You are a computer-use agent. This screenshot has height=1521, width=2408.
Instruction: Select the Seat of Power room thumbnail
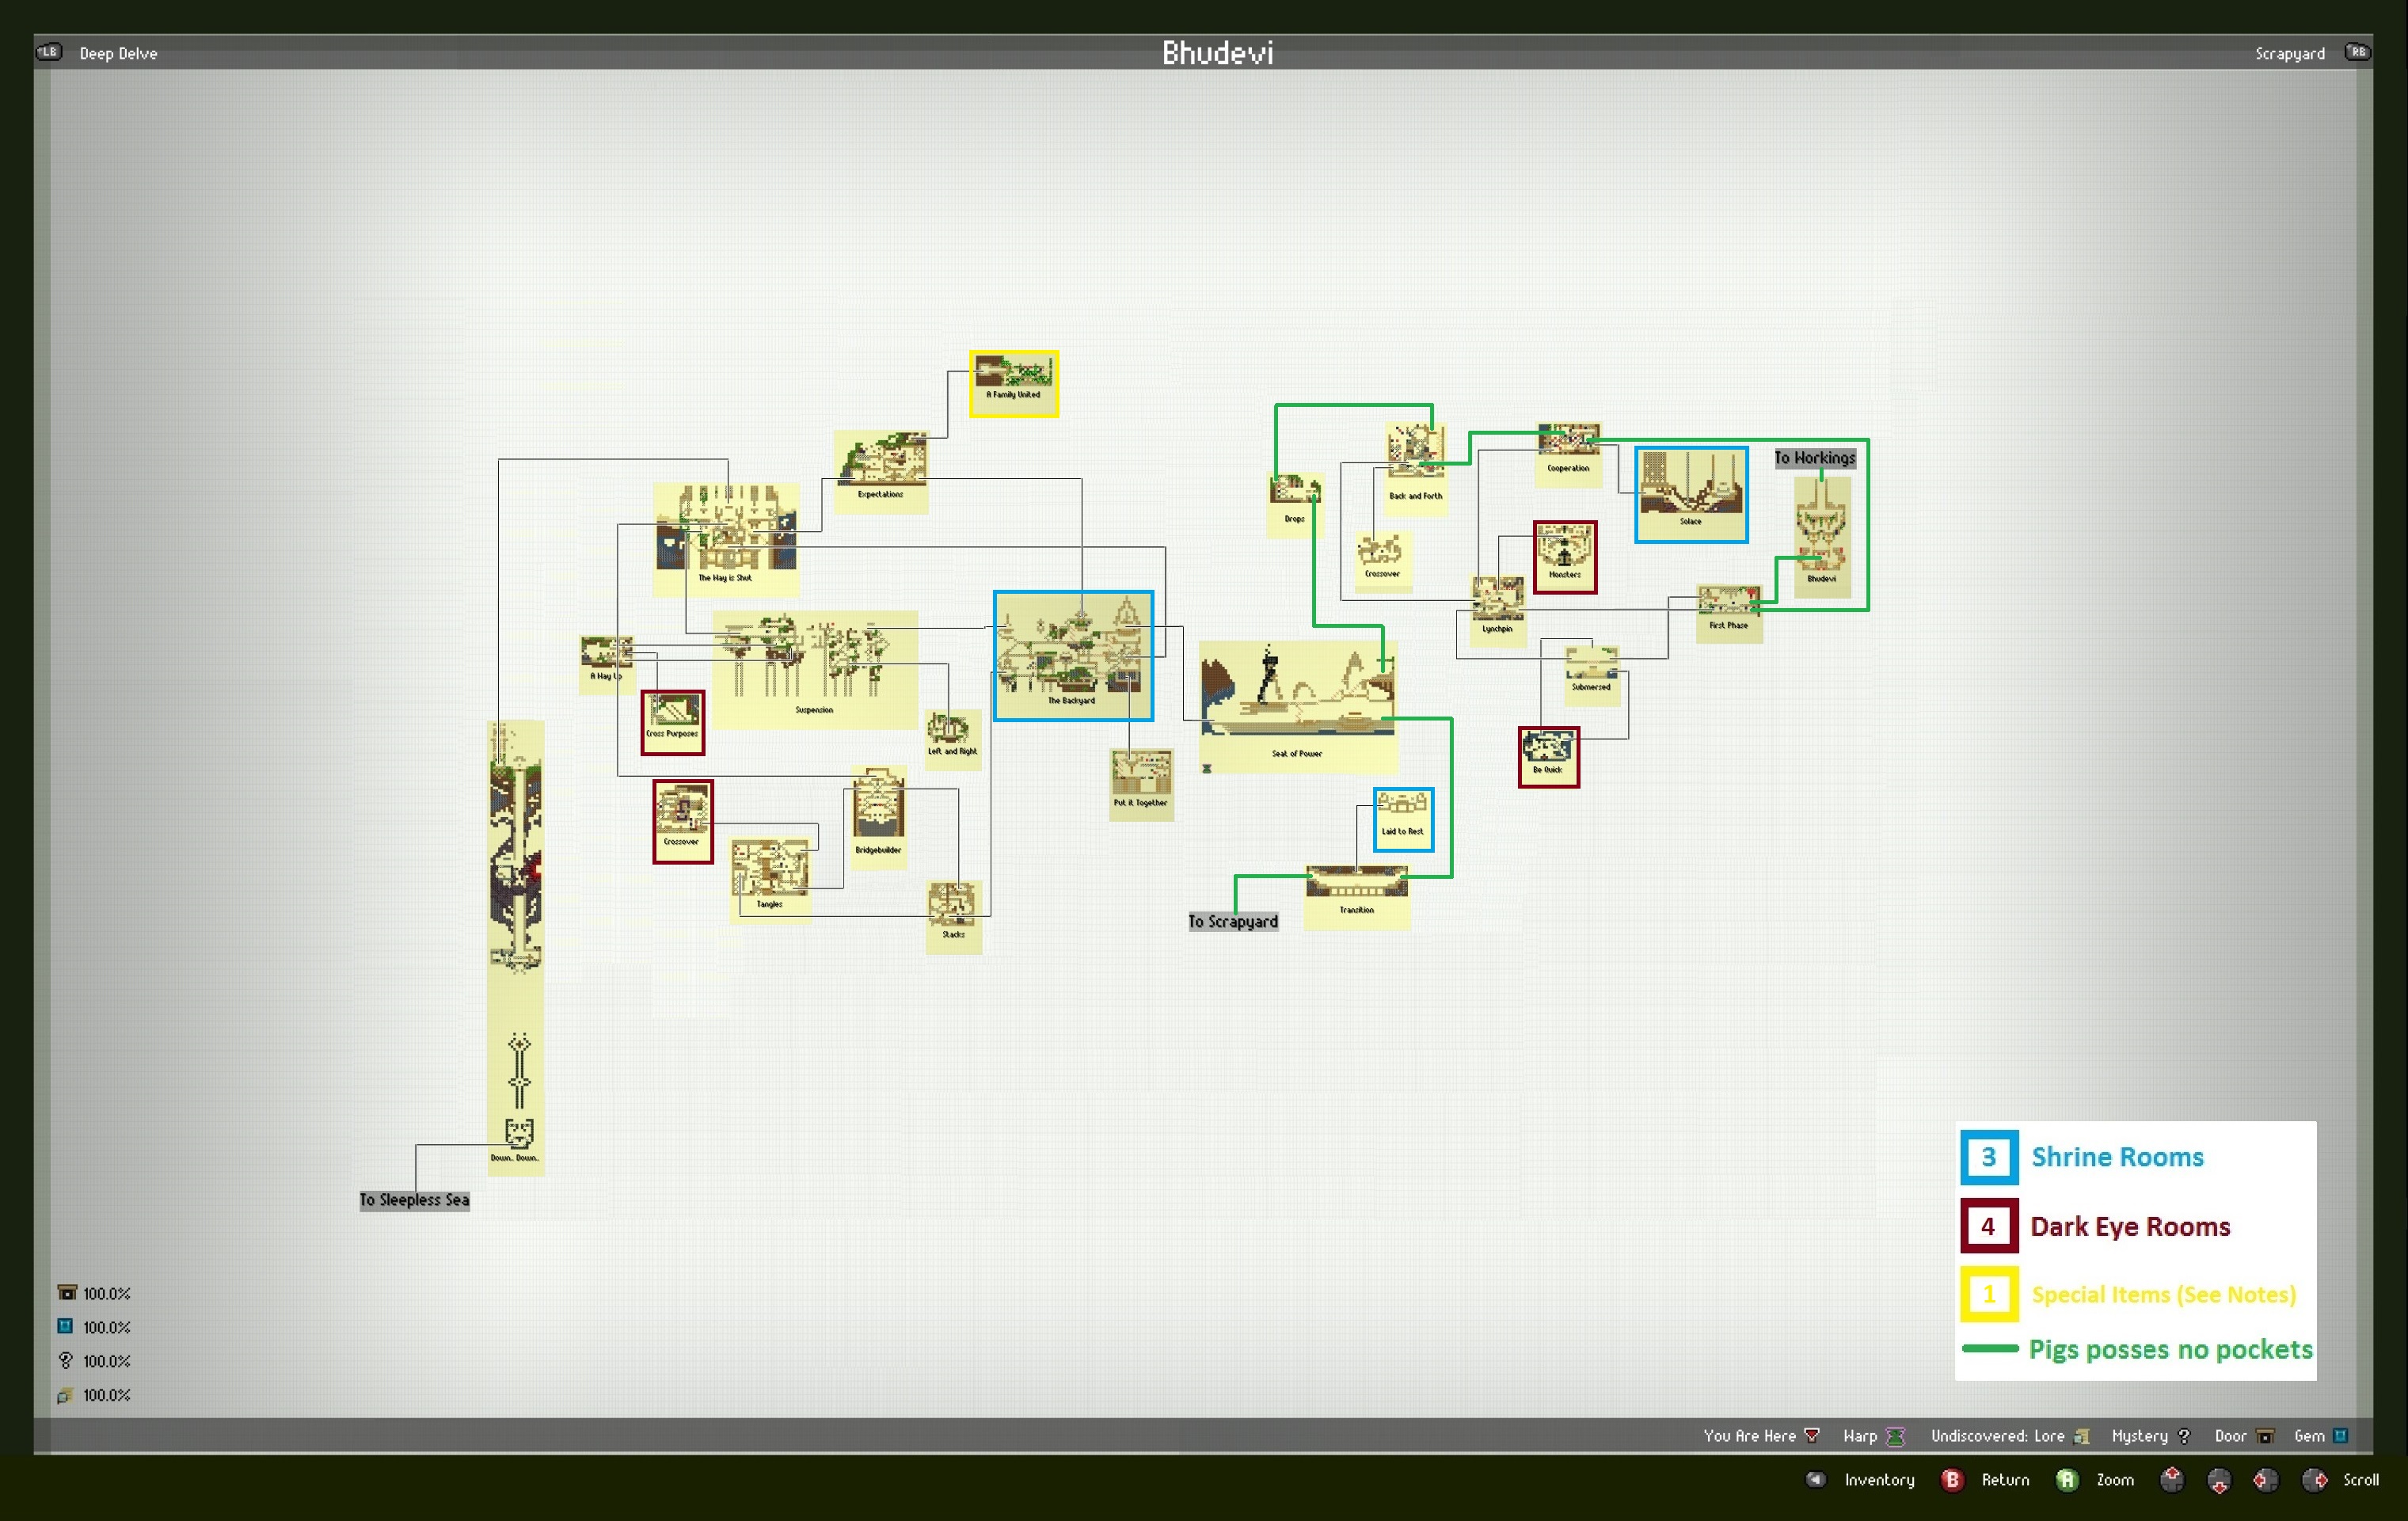[1297, 700]
